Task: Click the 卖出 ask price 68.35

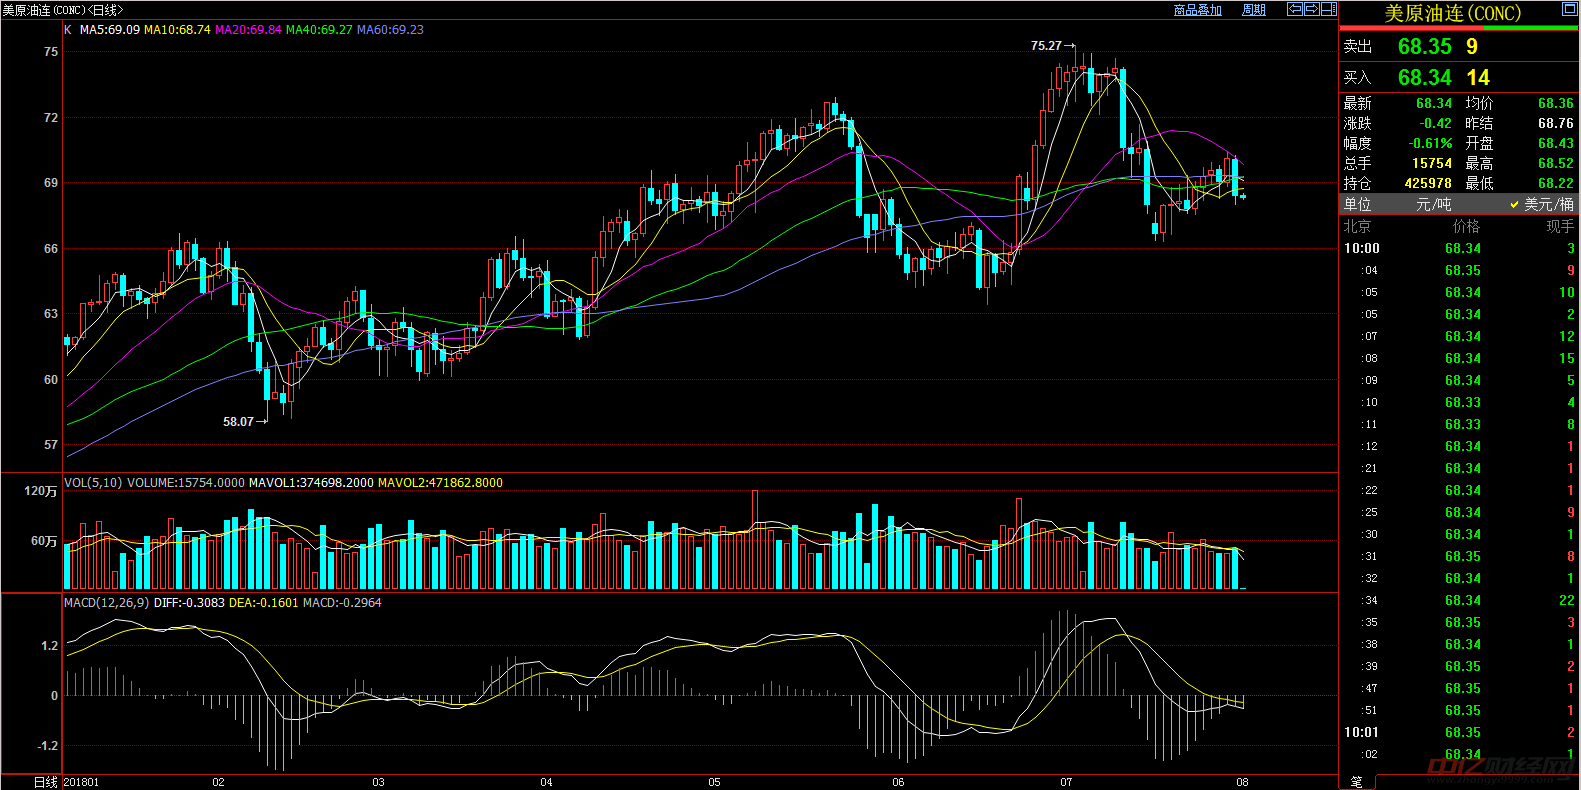Action: pyautogui.click(x=1425, y=47)
